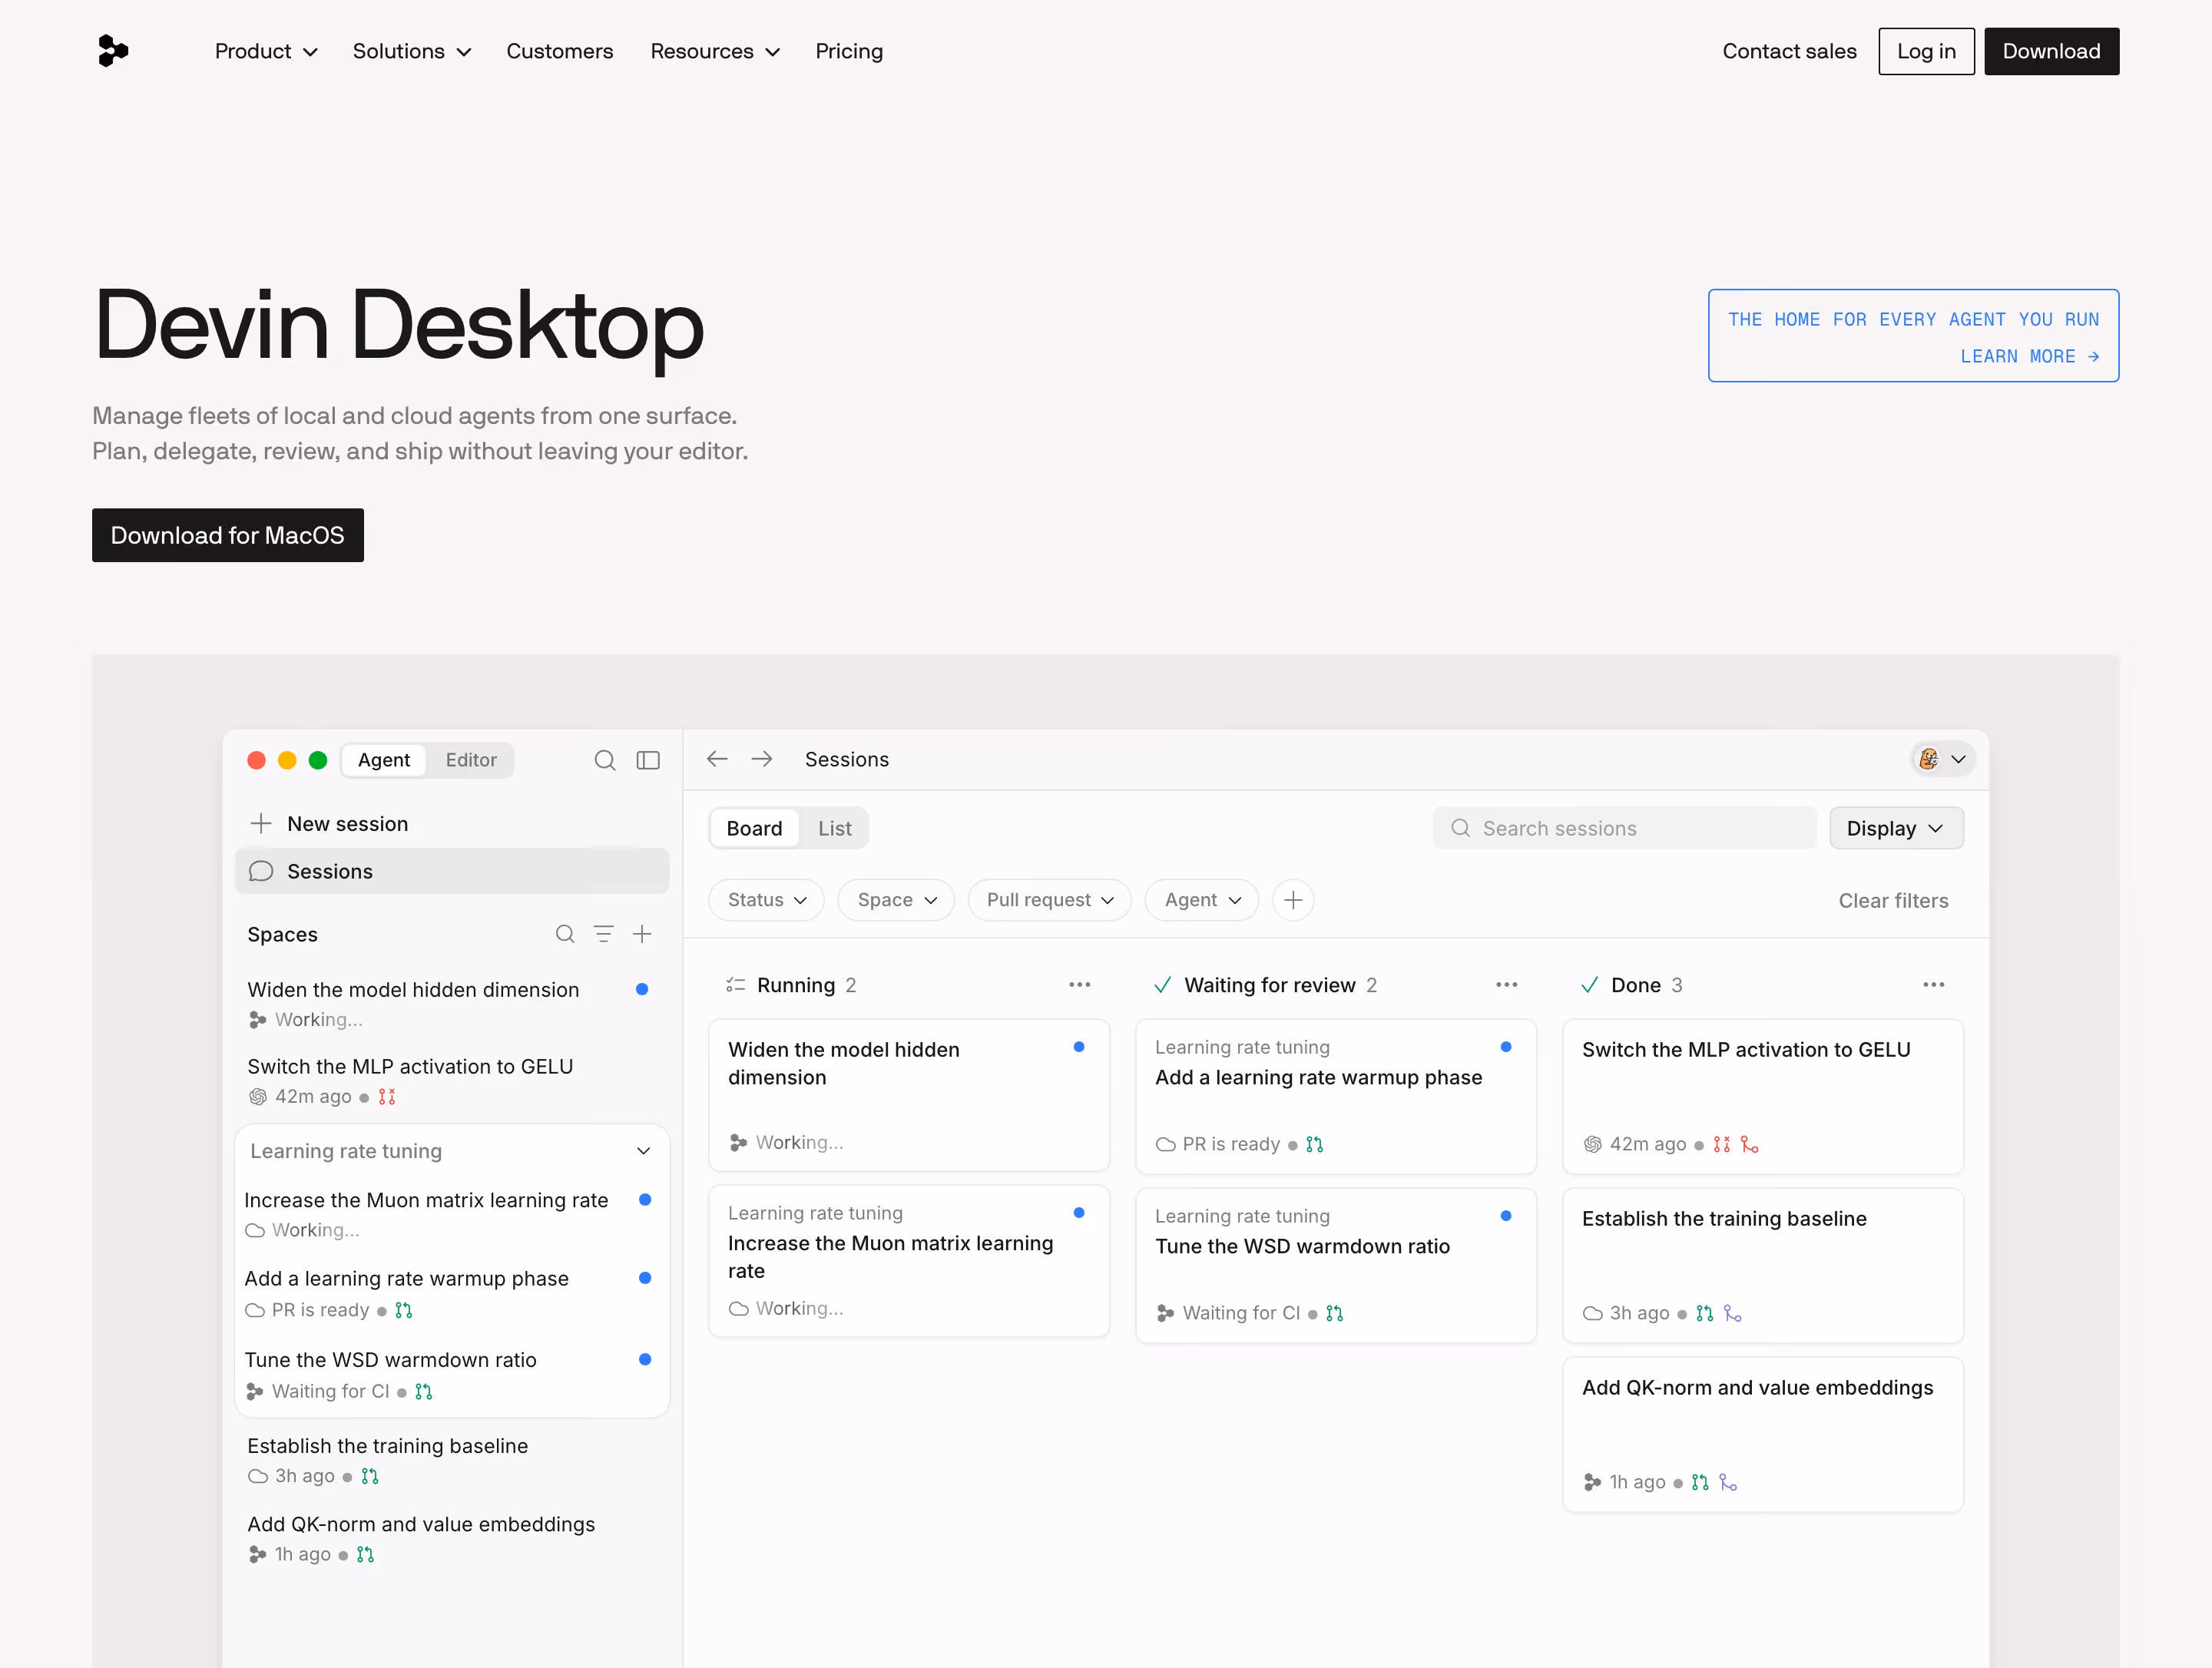The height and width of the screenshot is (1668, 2212).
Task: Click the Log in button
Action: click(1926, 51)
